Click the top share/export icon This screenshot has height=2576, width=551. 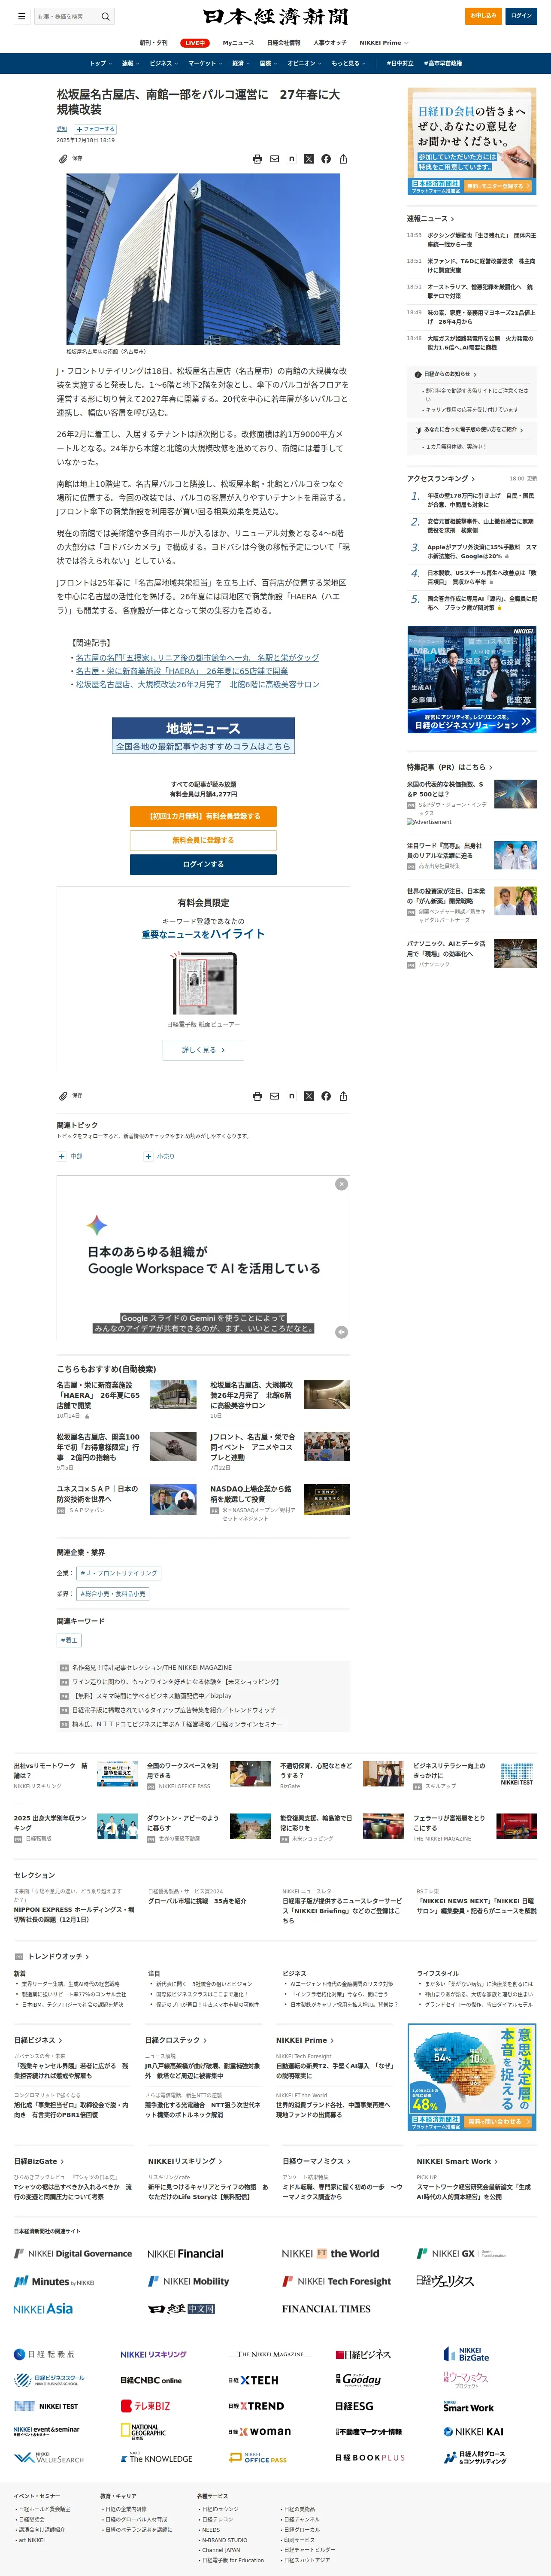(x=343, y=159)
